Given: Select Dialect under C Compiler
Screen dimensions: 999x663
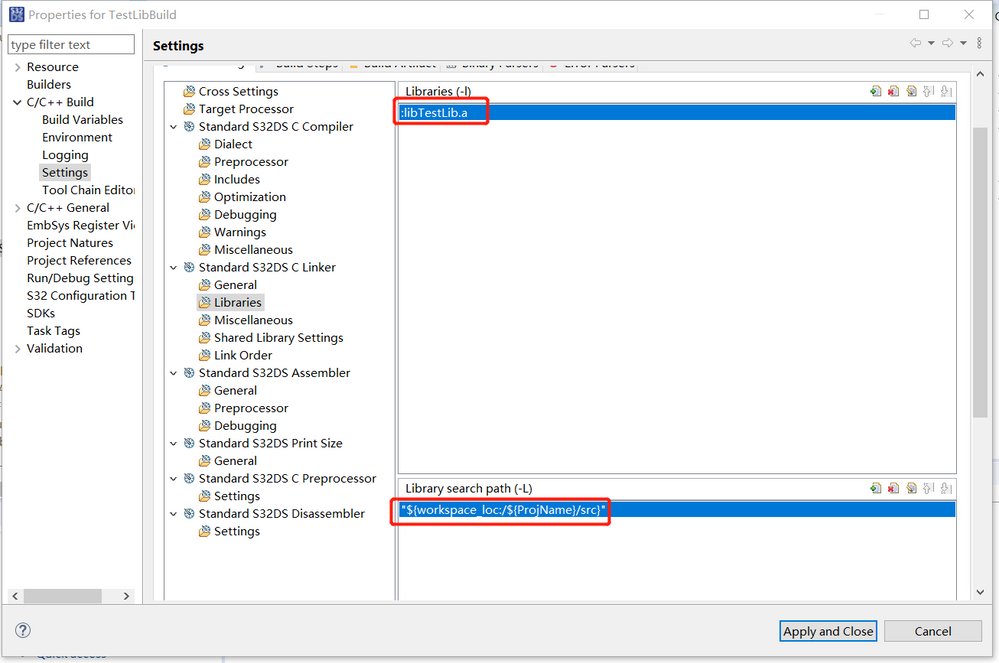Looking at the screenshot, I should click(233, 144).
